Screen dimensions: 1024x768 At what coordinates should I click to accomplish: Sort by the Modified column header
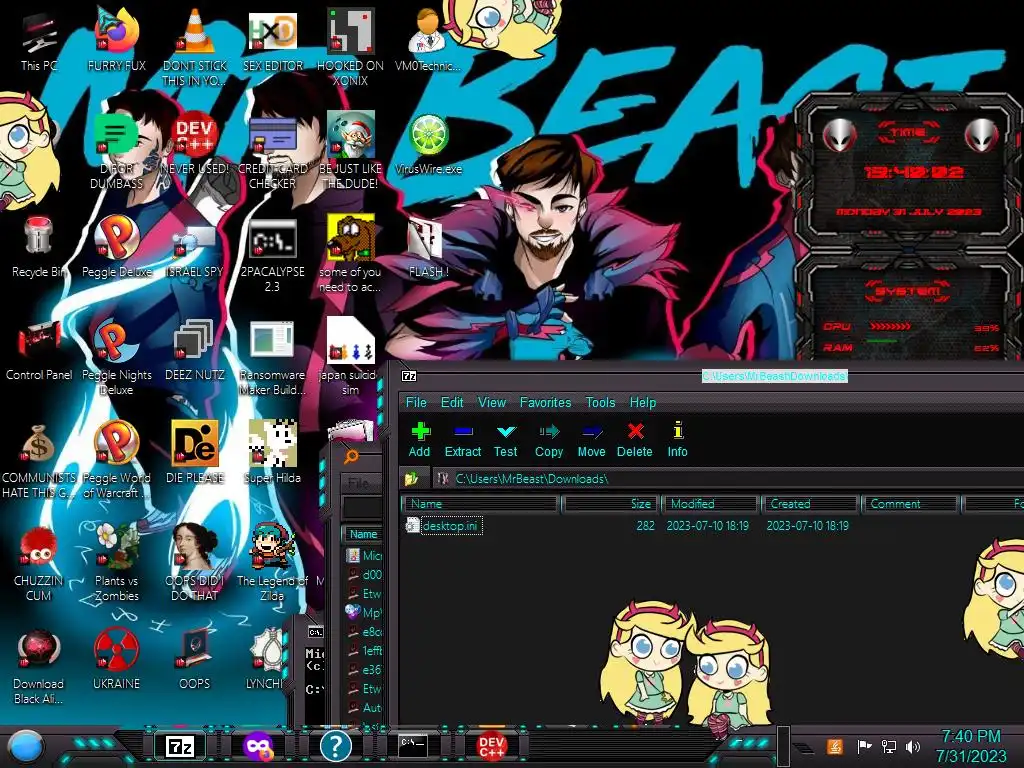coord(711,504)
